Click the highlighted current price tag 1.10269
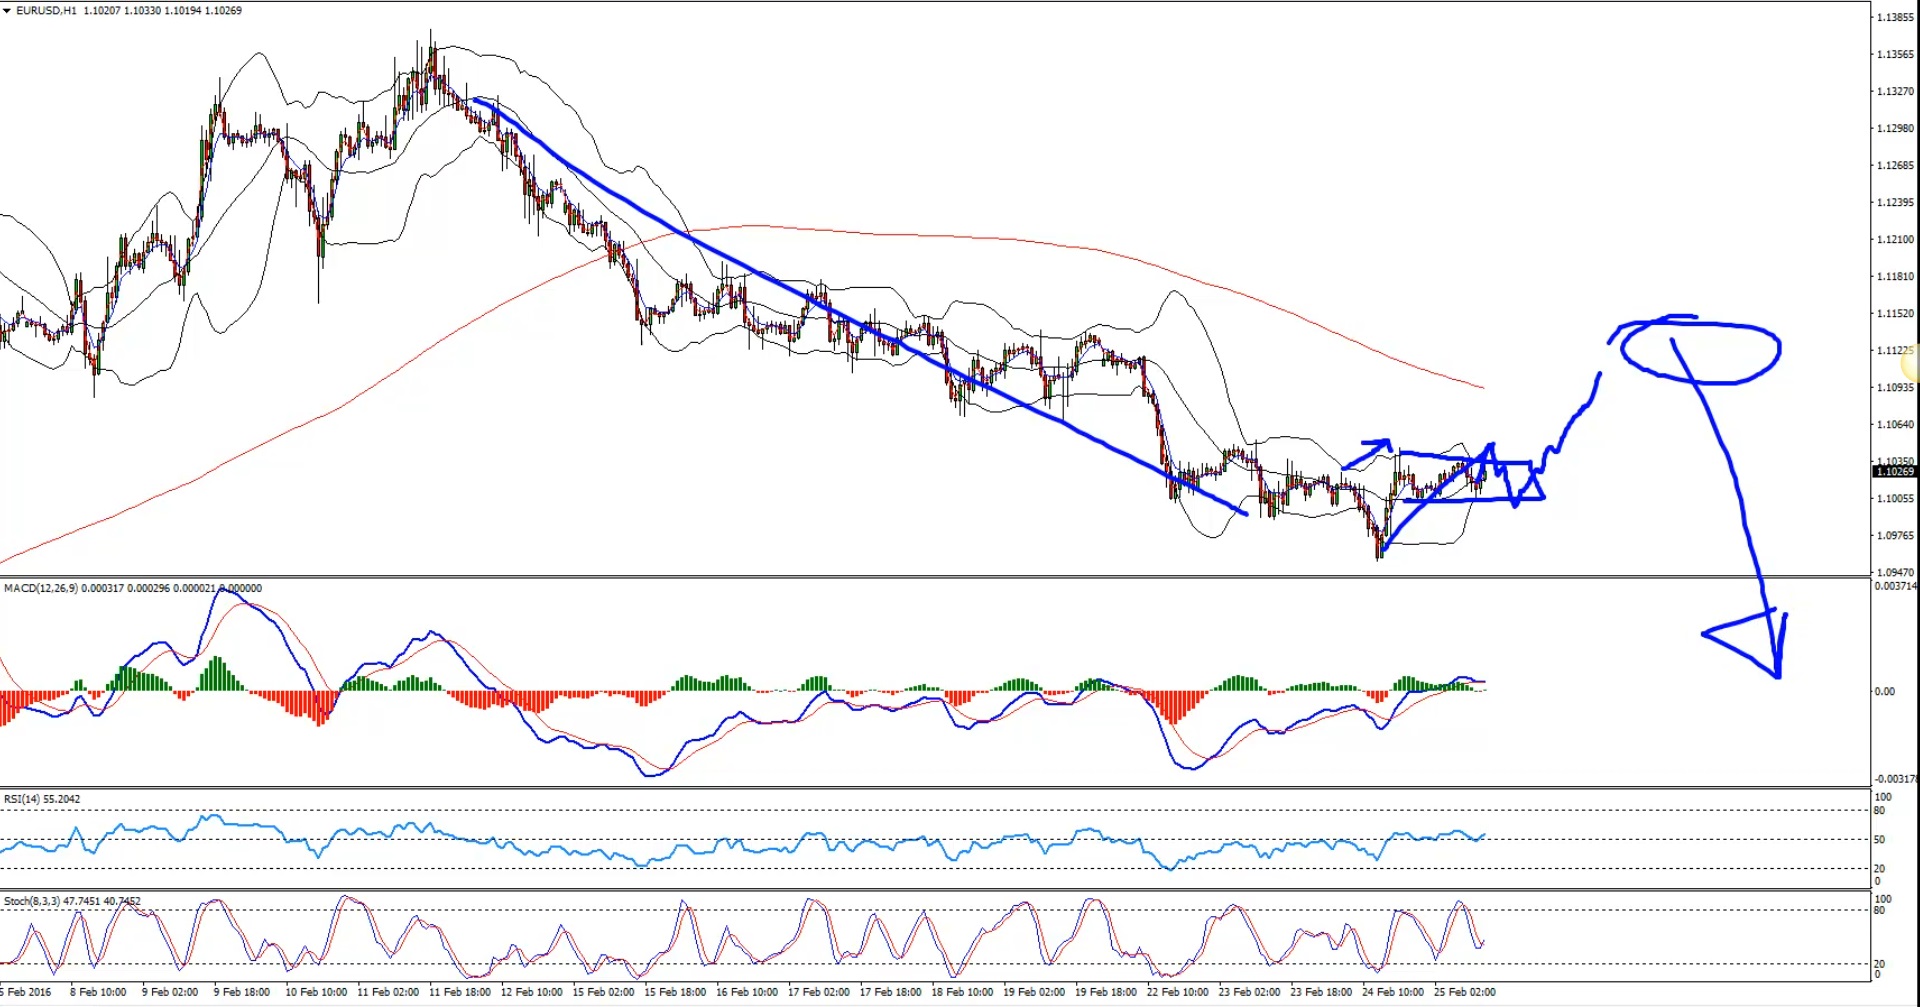 pos(1894,472)
